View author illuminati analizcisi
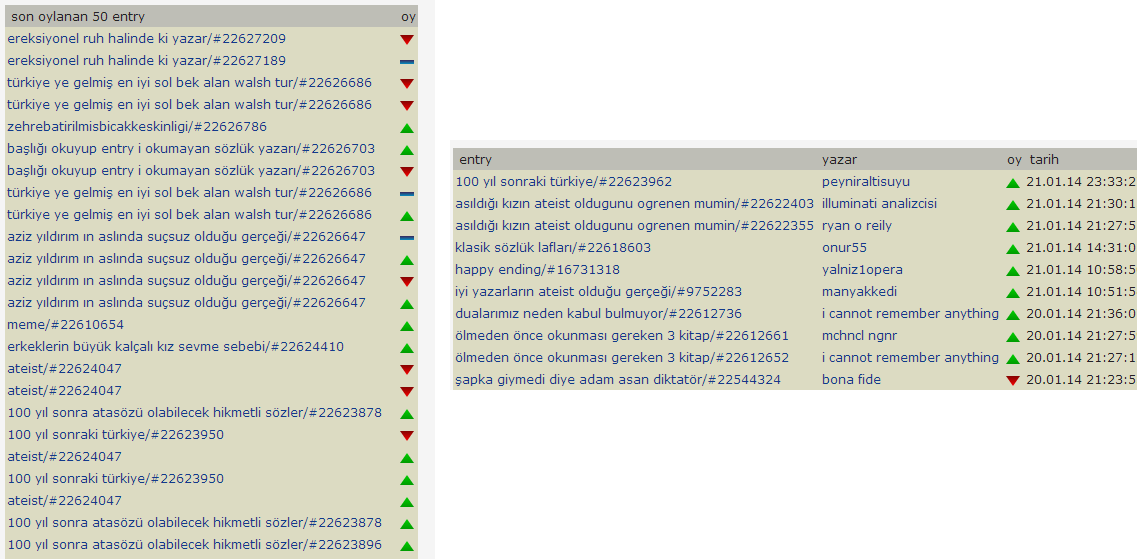1137x560 pixels. [x=879, y=204]
